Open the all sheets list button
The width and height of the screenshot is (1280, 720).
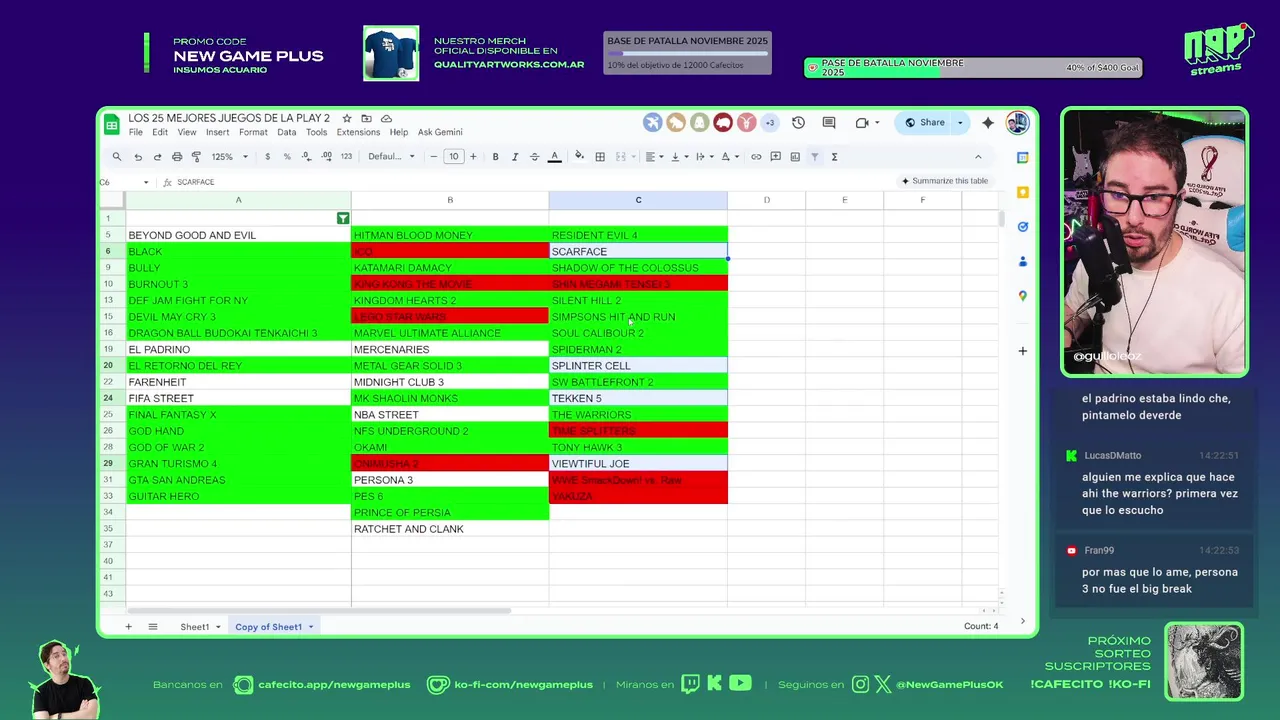coord(153,626)
